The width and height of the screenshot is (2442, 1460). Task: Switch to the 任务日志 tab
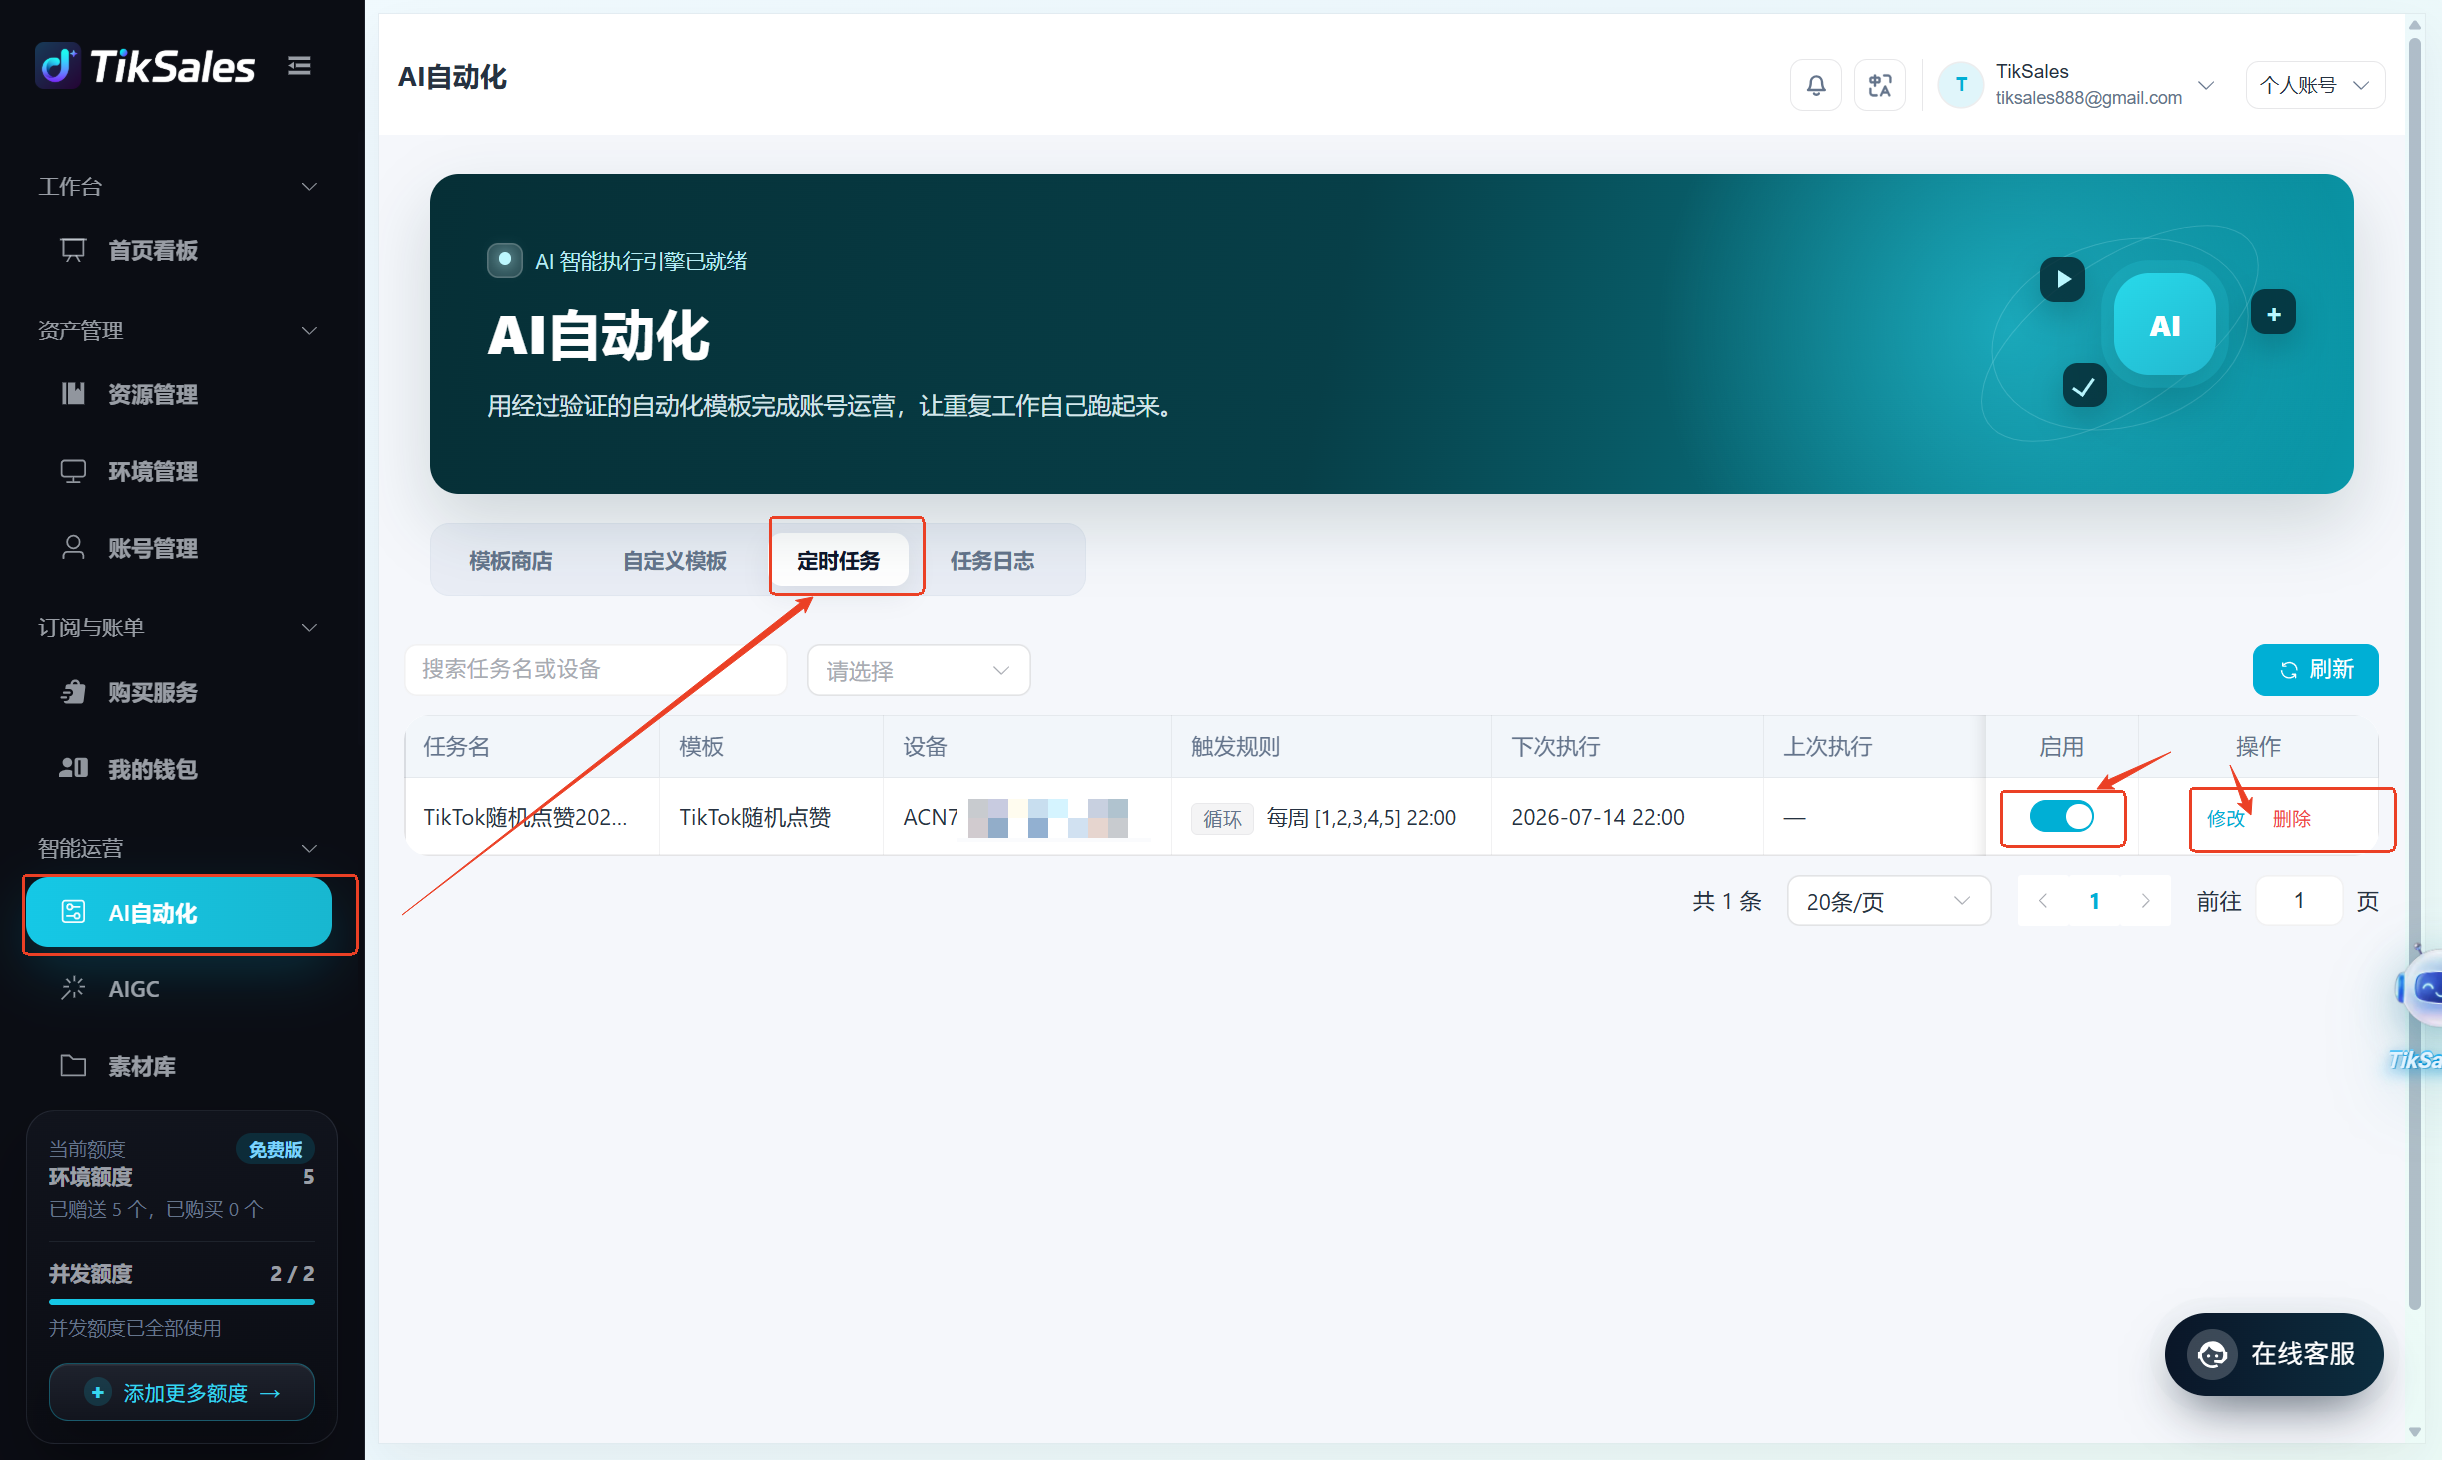(x=992, y=560)
